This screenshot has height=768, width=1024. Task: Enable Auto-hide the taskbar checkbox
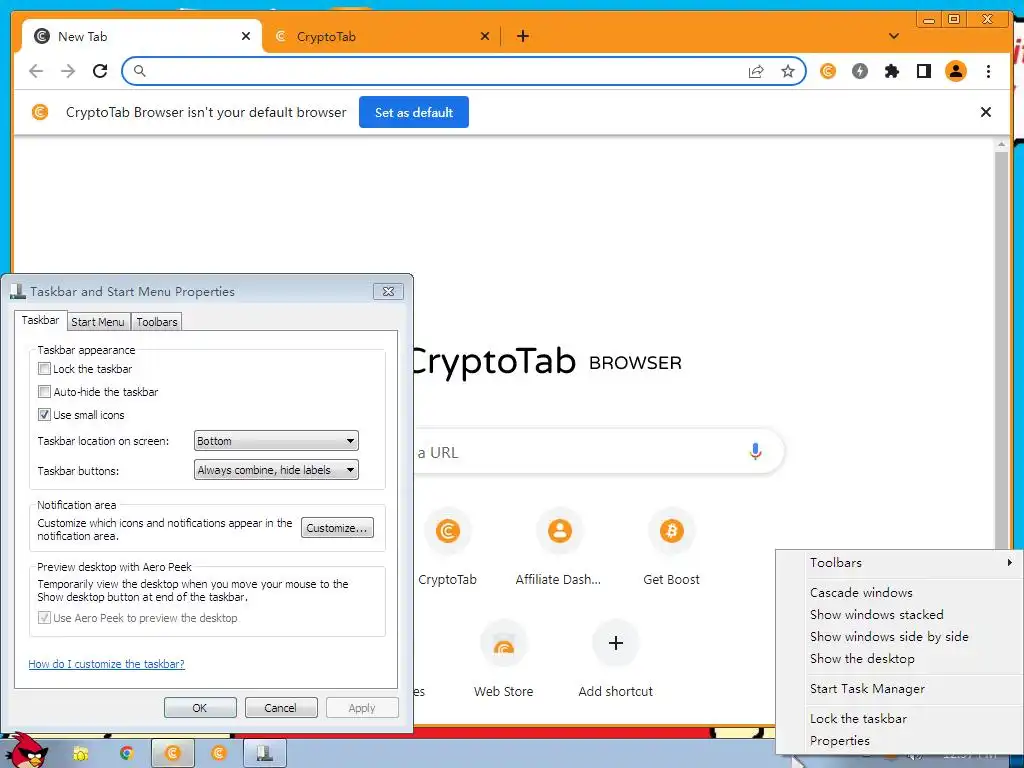click(44, 392)
